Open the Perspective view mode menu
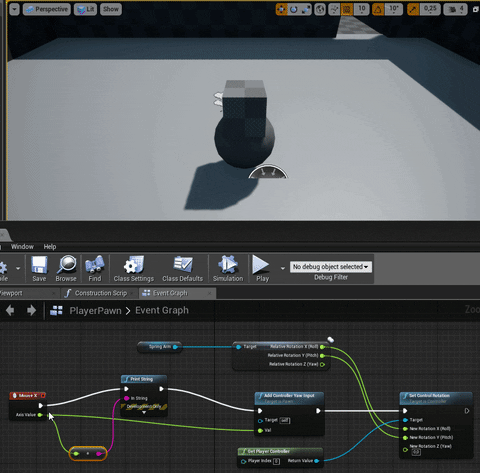 (47, 9)
